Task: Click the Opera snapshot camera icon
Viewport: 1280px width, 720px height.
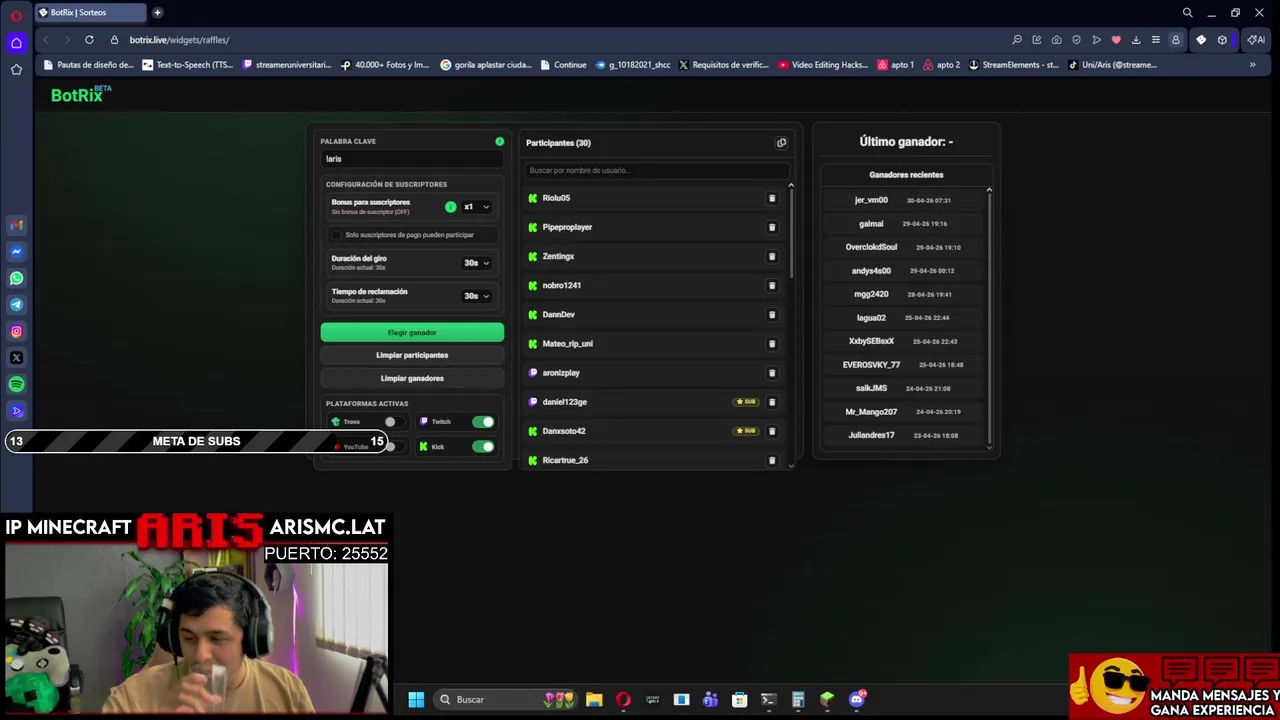Action: pyautogui.click(x=1056, y=40)
